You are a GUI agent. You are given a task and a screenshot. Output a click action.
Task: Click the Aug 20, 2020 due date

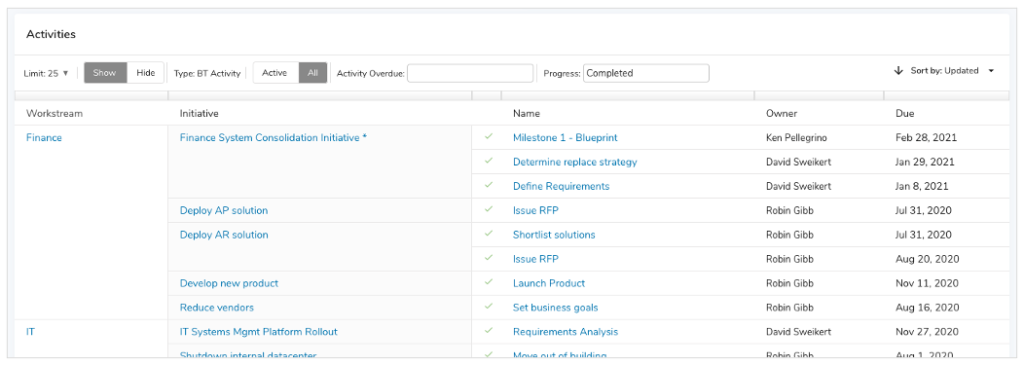pos(927,259)
